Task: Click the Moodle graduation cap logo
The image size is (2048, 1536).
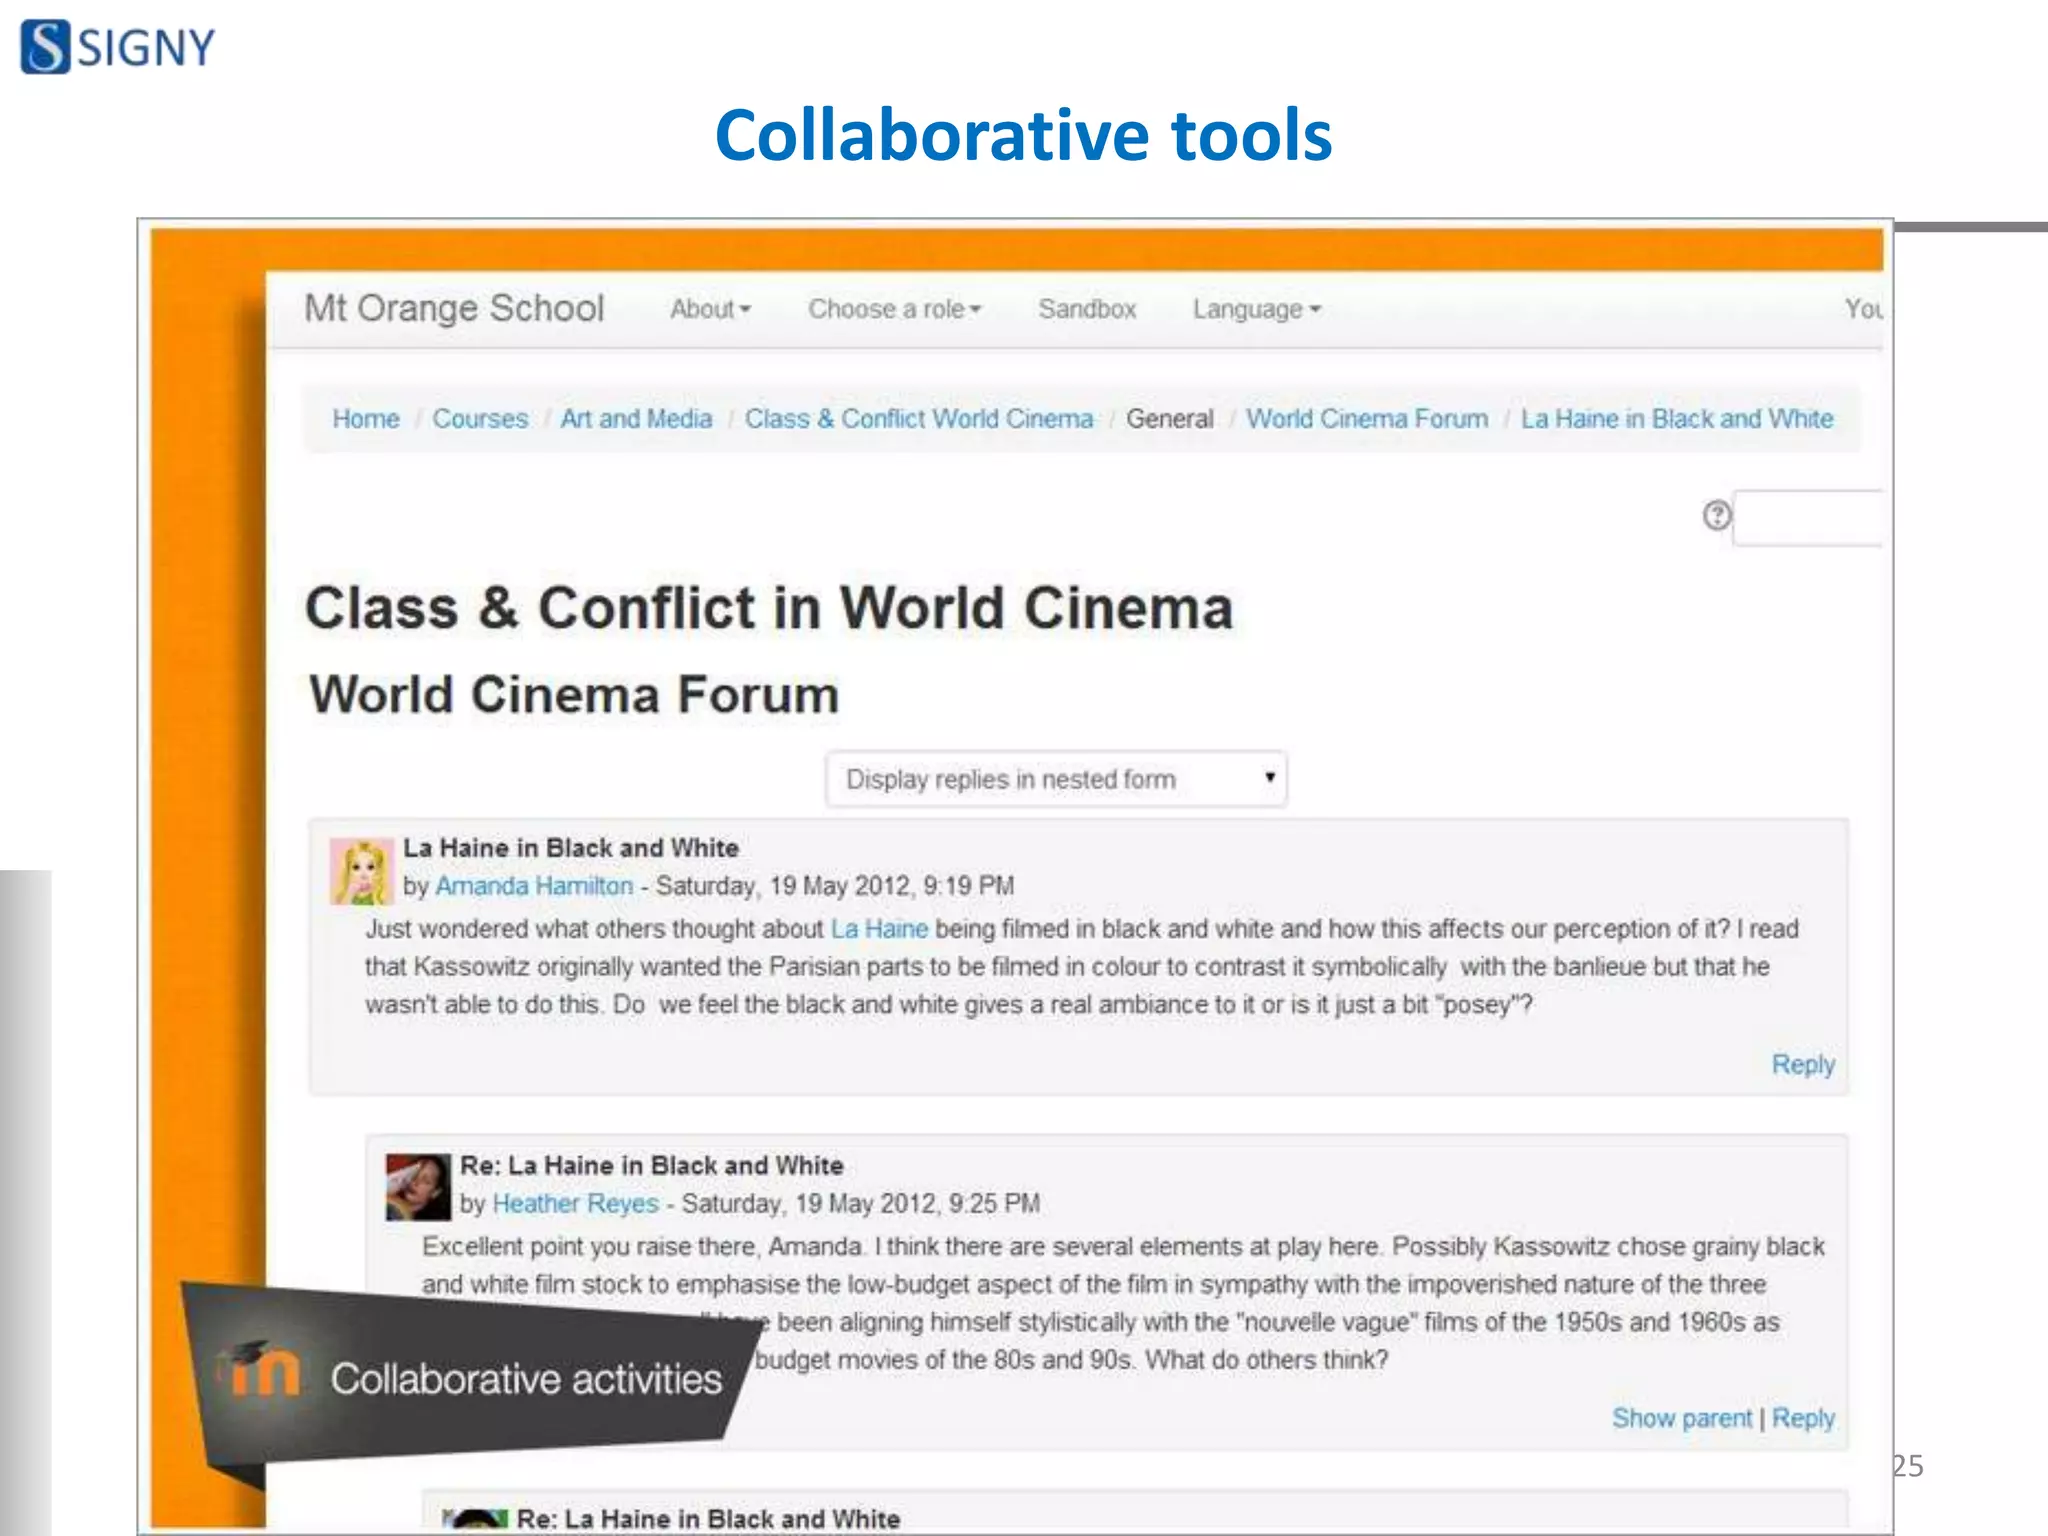Action: 260,1369
